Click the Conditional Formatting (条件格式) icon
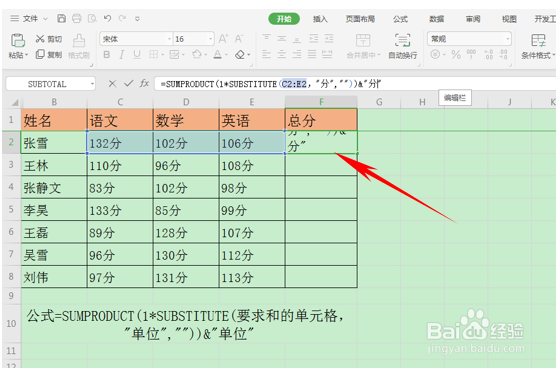556x368 pixels. tap(538, 40)
